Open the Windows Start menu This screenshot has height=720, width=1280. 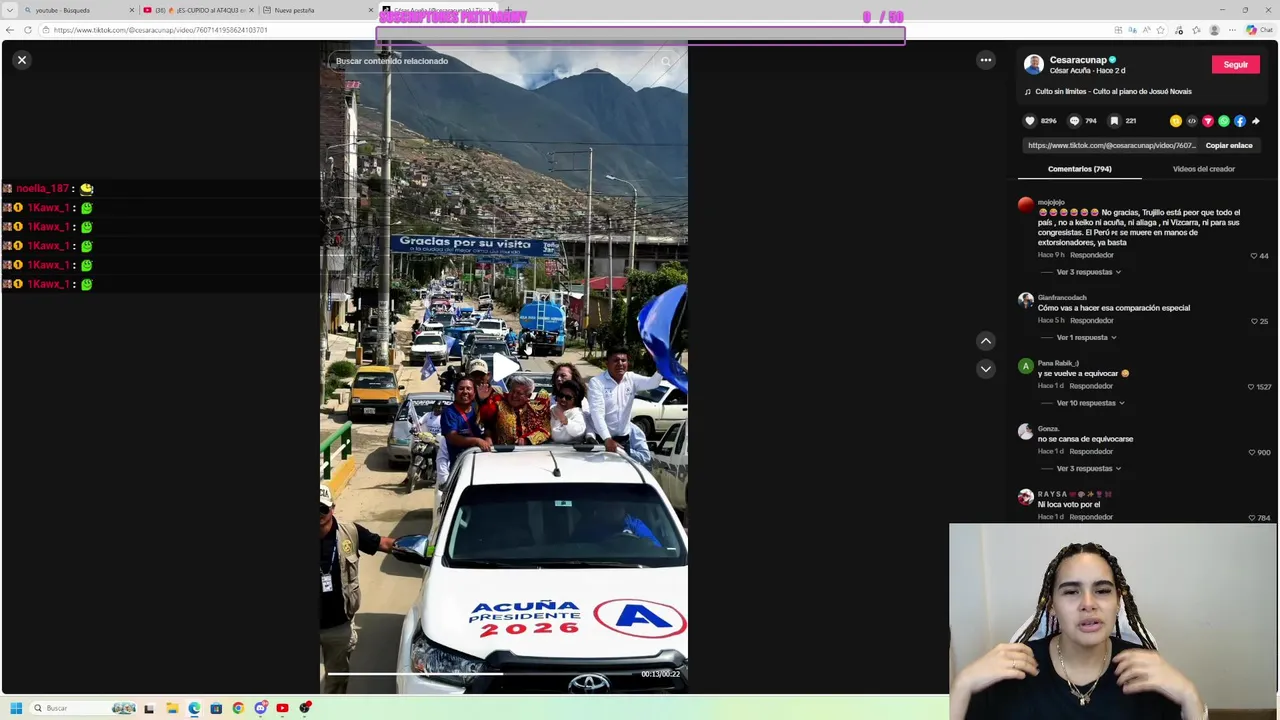[16, 708]
